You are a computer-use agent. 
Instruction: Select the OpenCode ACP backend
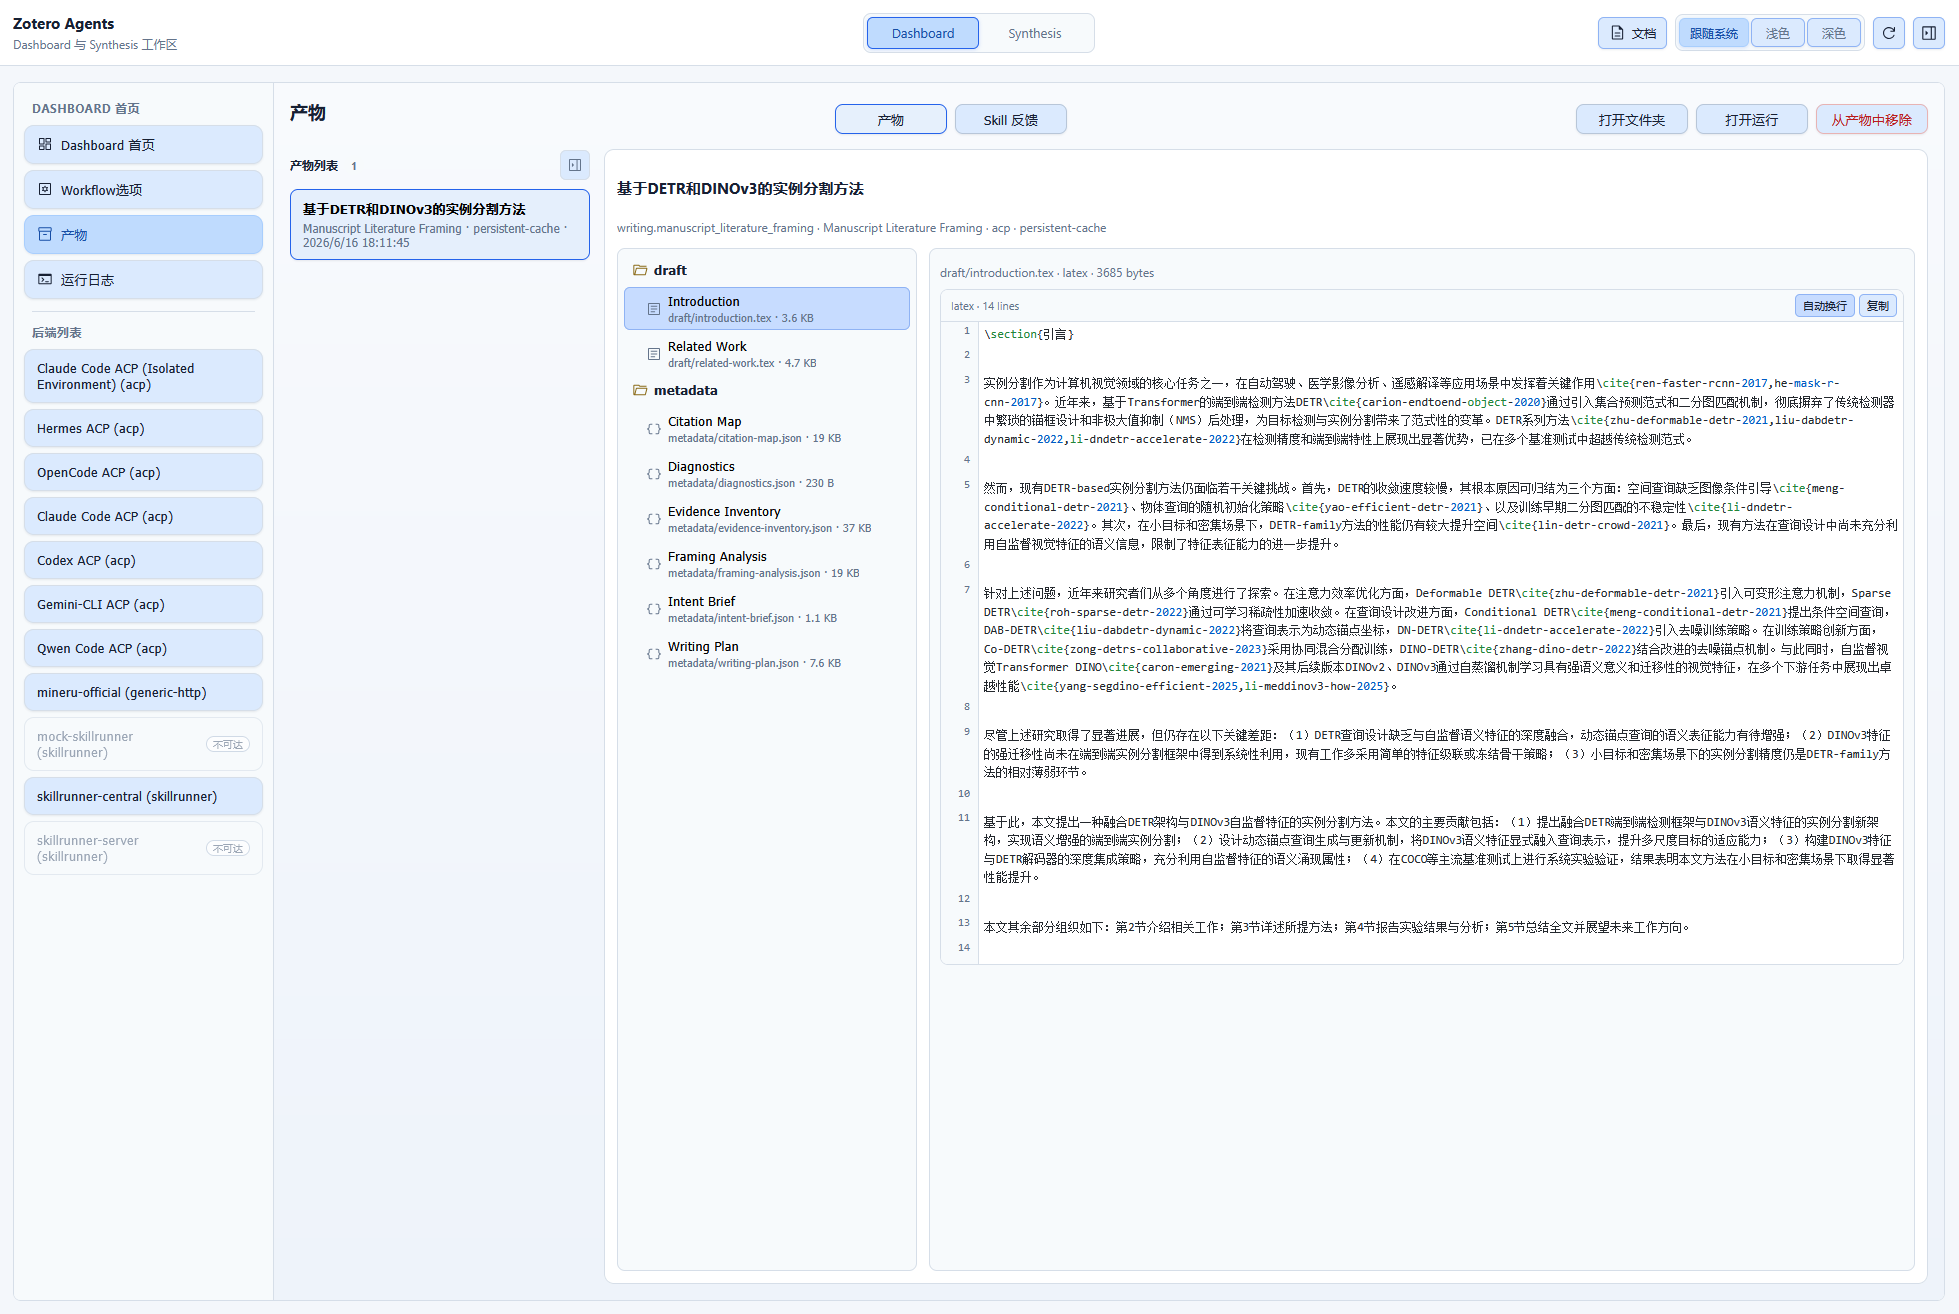pyautogui.click(x=143, y=472)
